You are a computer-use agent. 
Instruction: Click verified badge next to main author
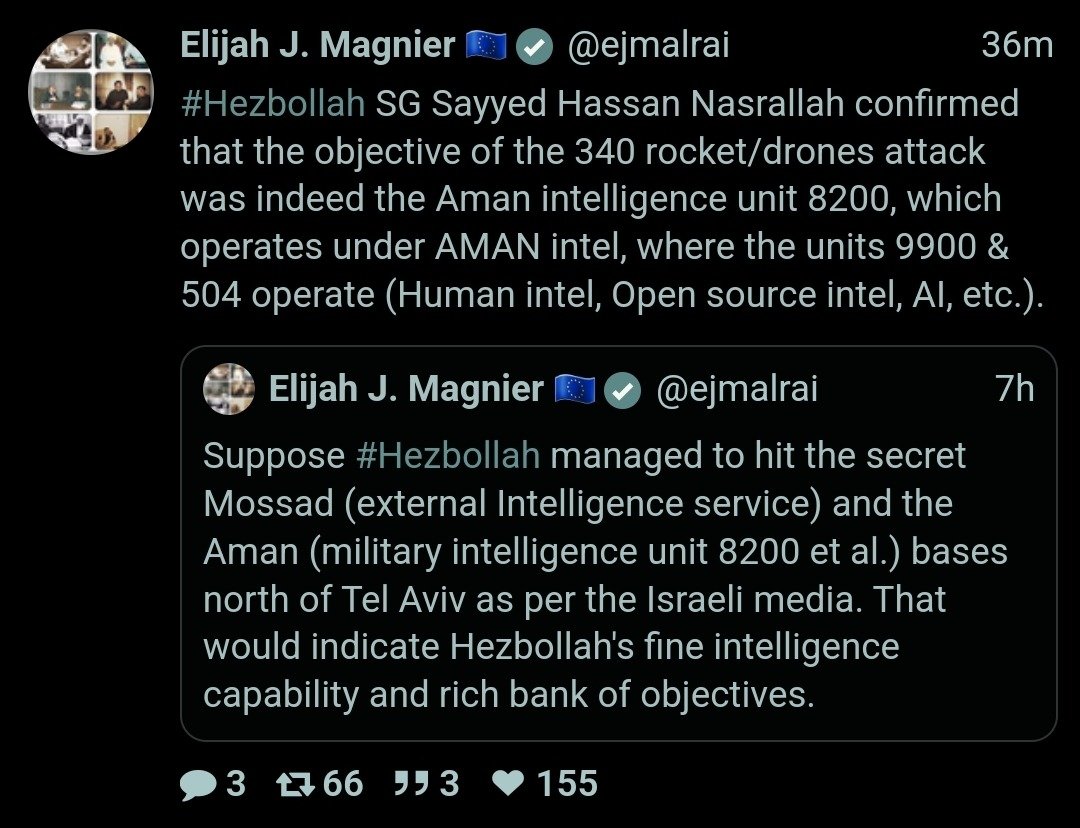(x=535, y=47)
